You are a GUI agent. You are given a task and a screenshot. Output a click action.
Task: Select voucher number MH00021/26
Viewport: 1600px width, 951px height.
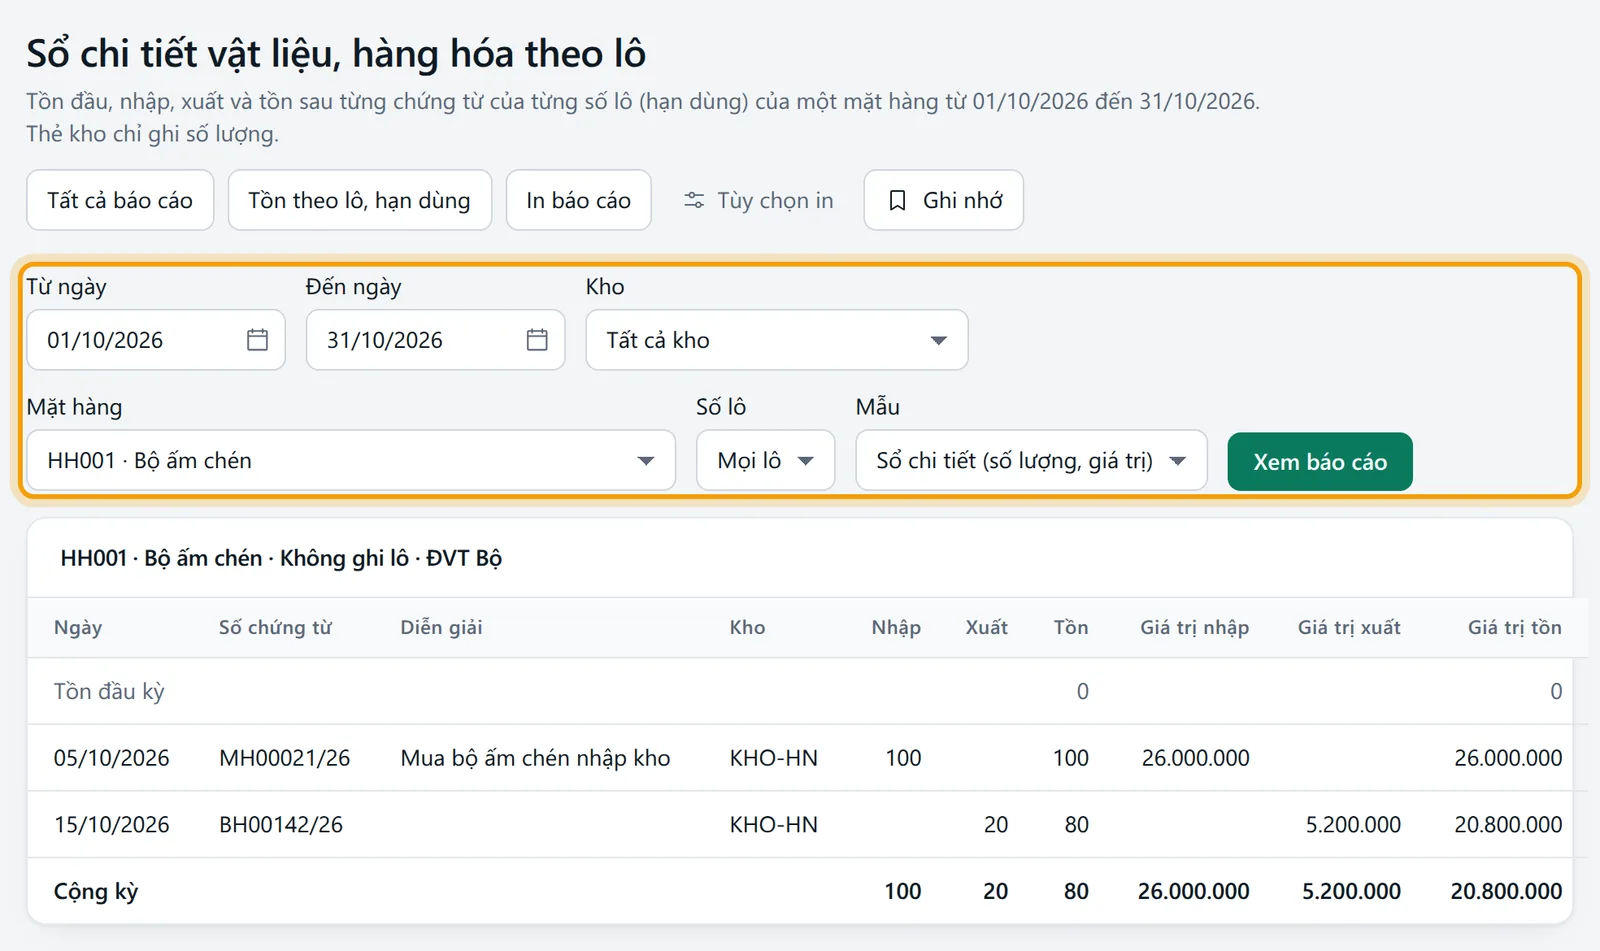(x=285, y=758)
